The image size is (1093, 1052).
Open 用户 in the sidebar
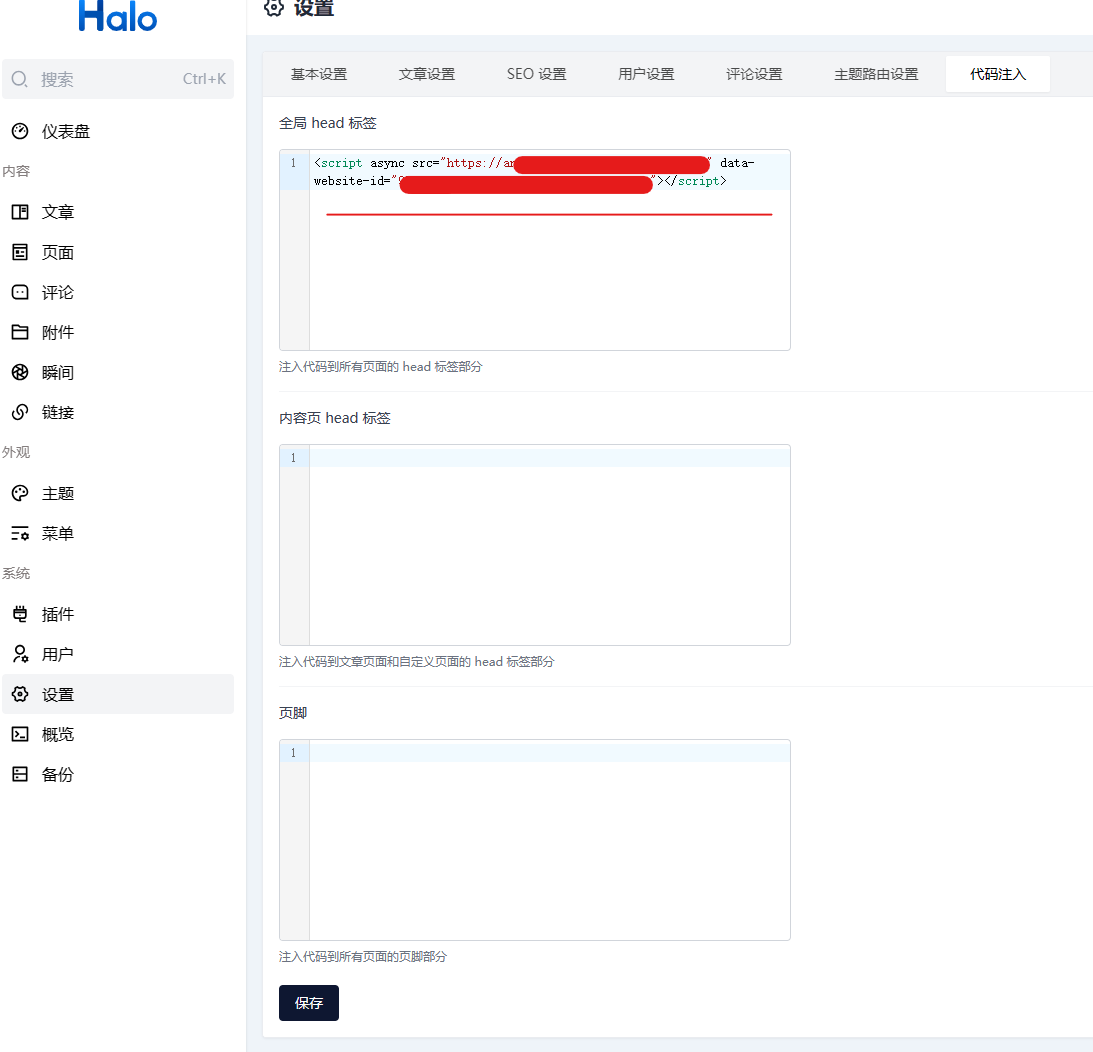(118, 654)
